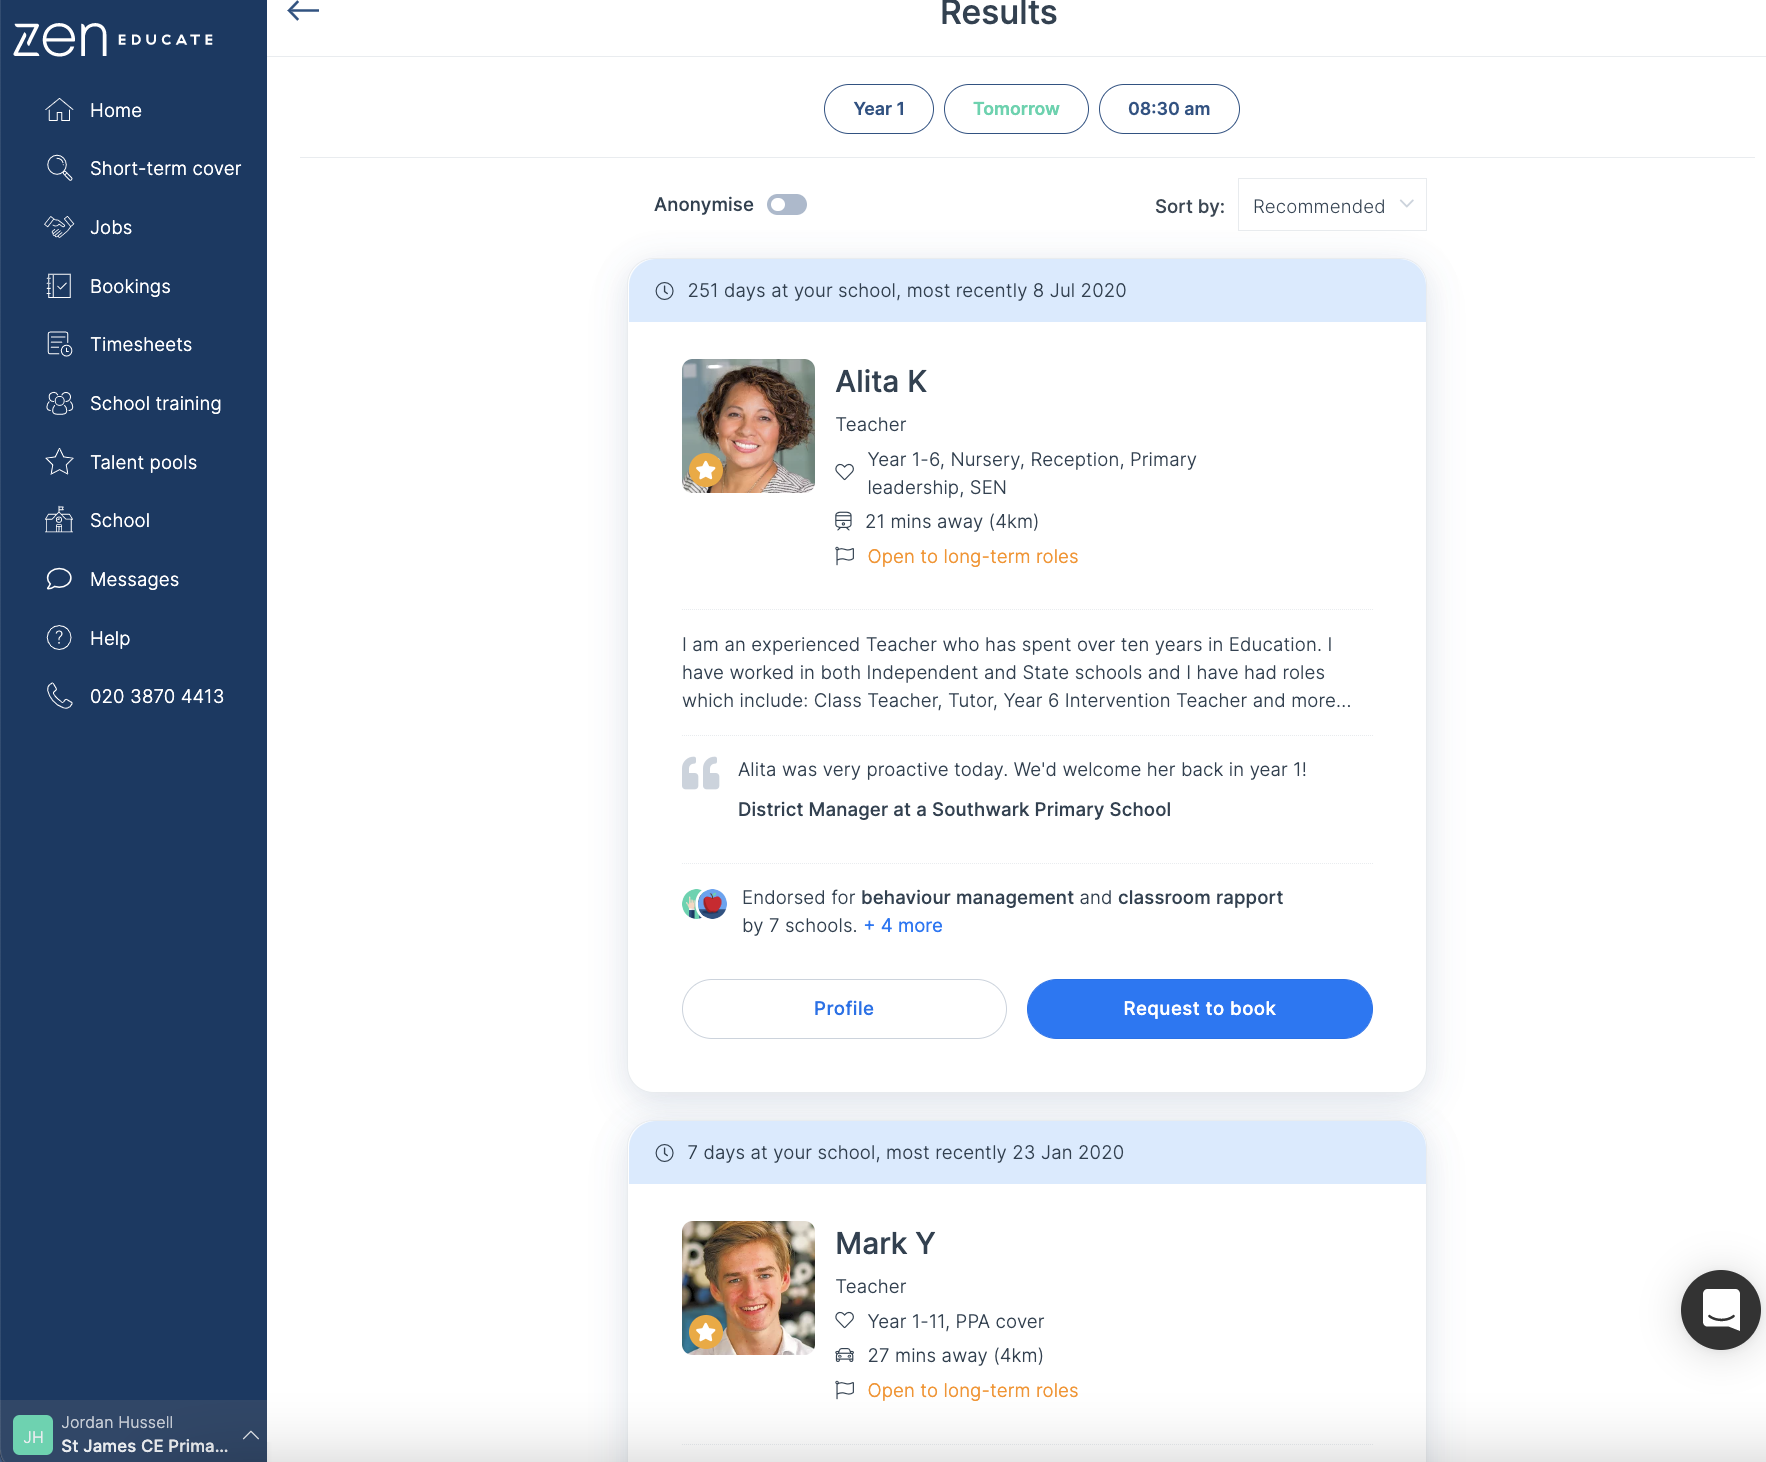Go to School training section

coord(155,403)
